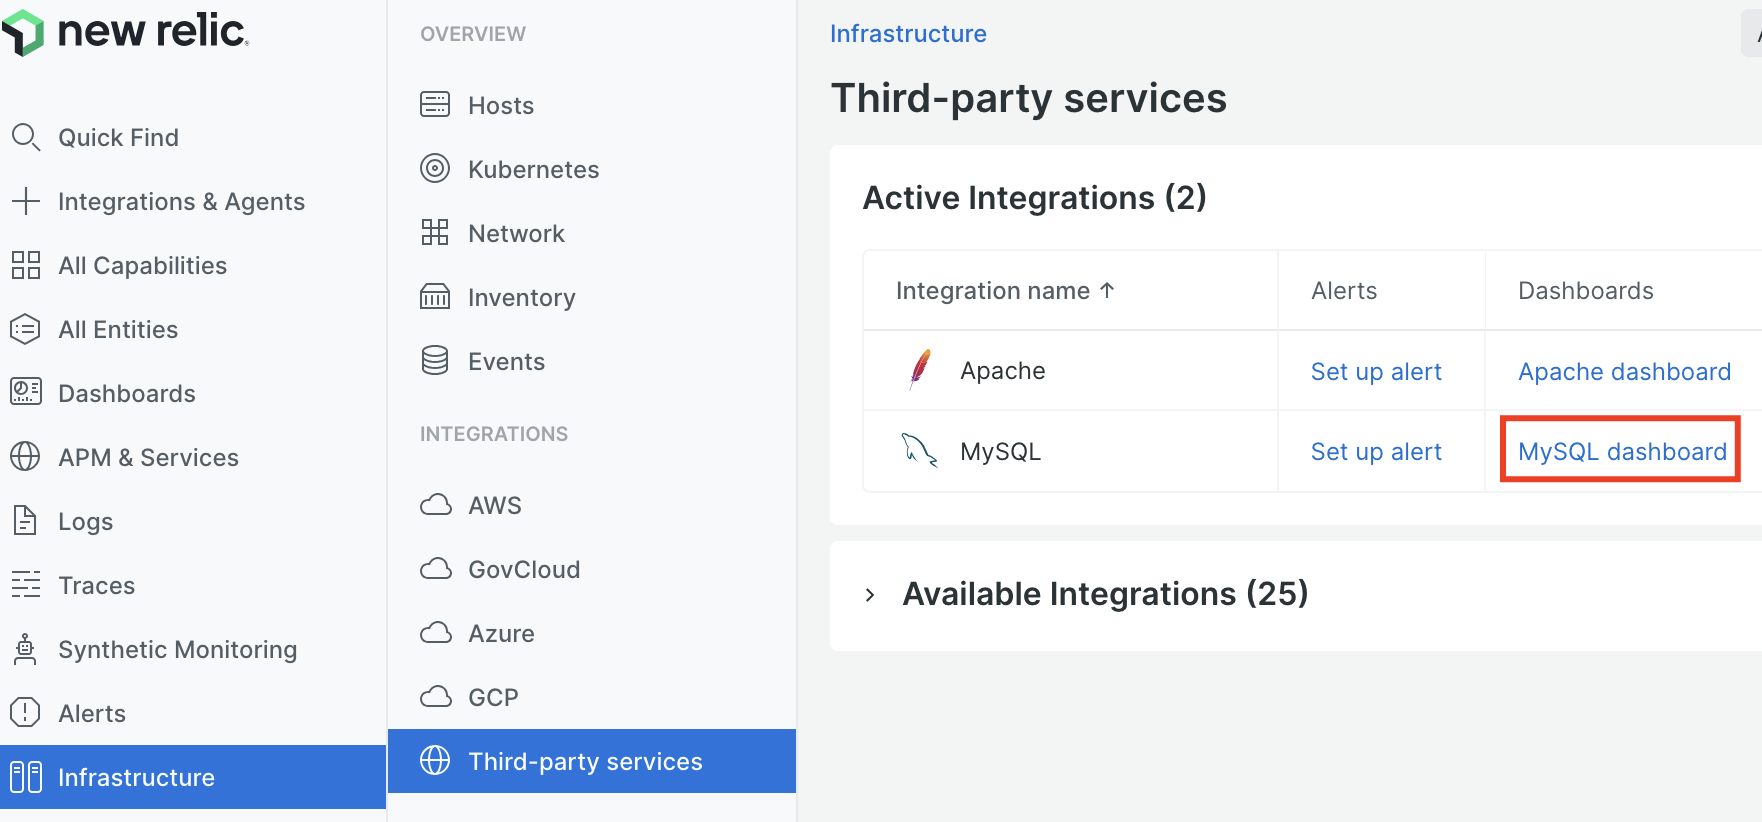Click the Traces lines icon

click(x=26, y=584)
